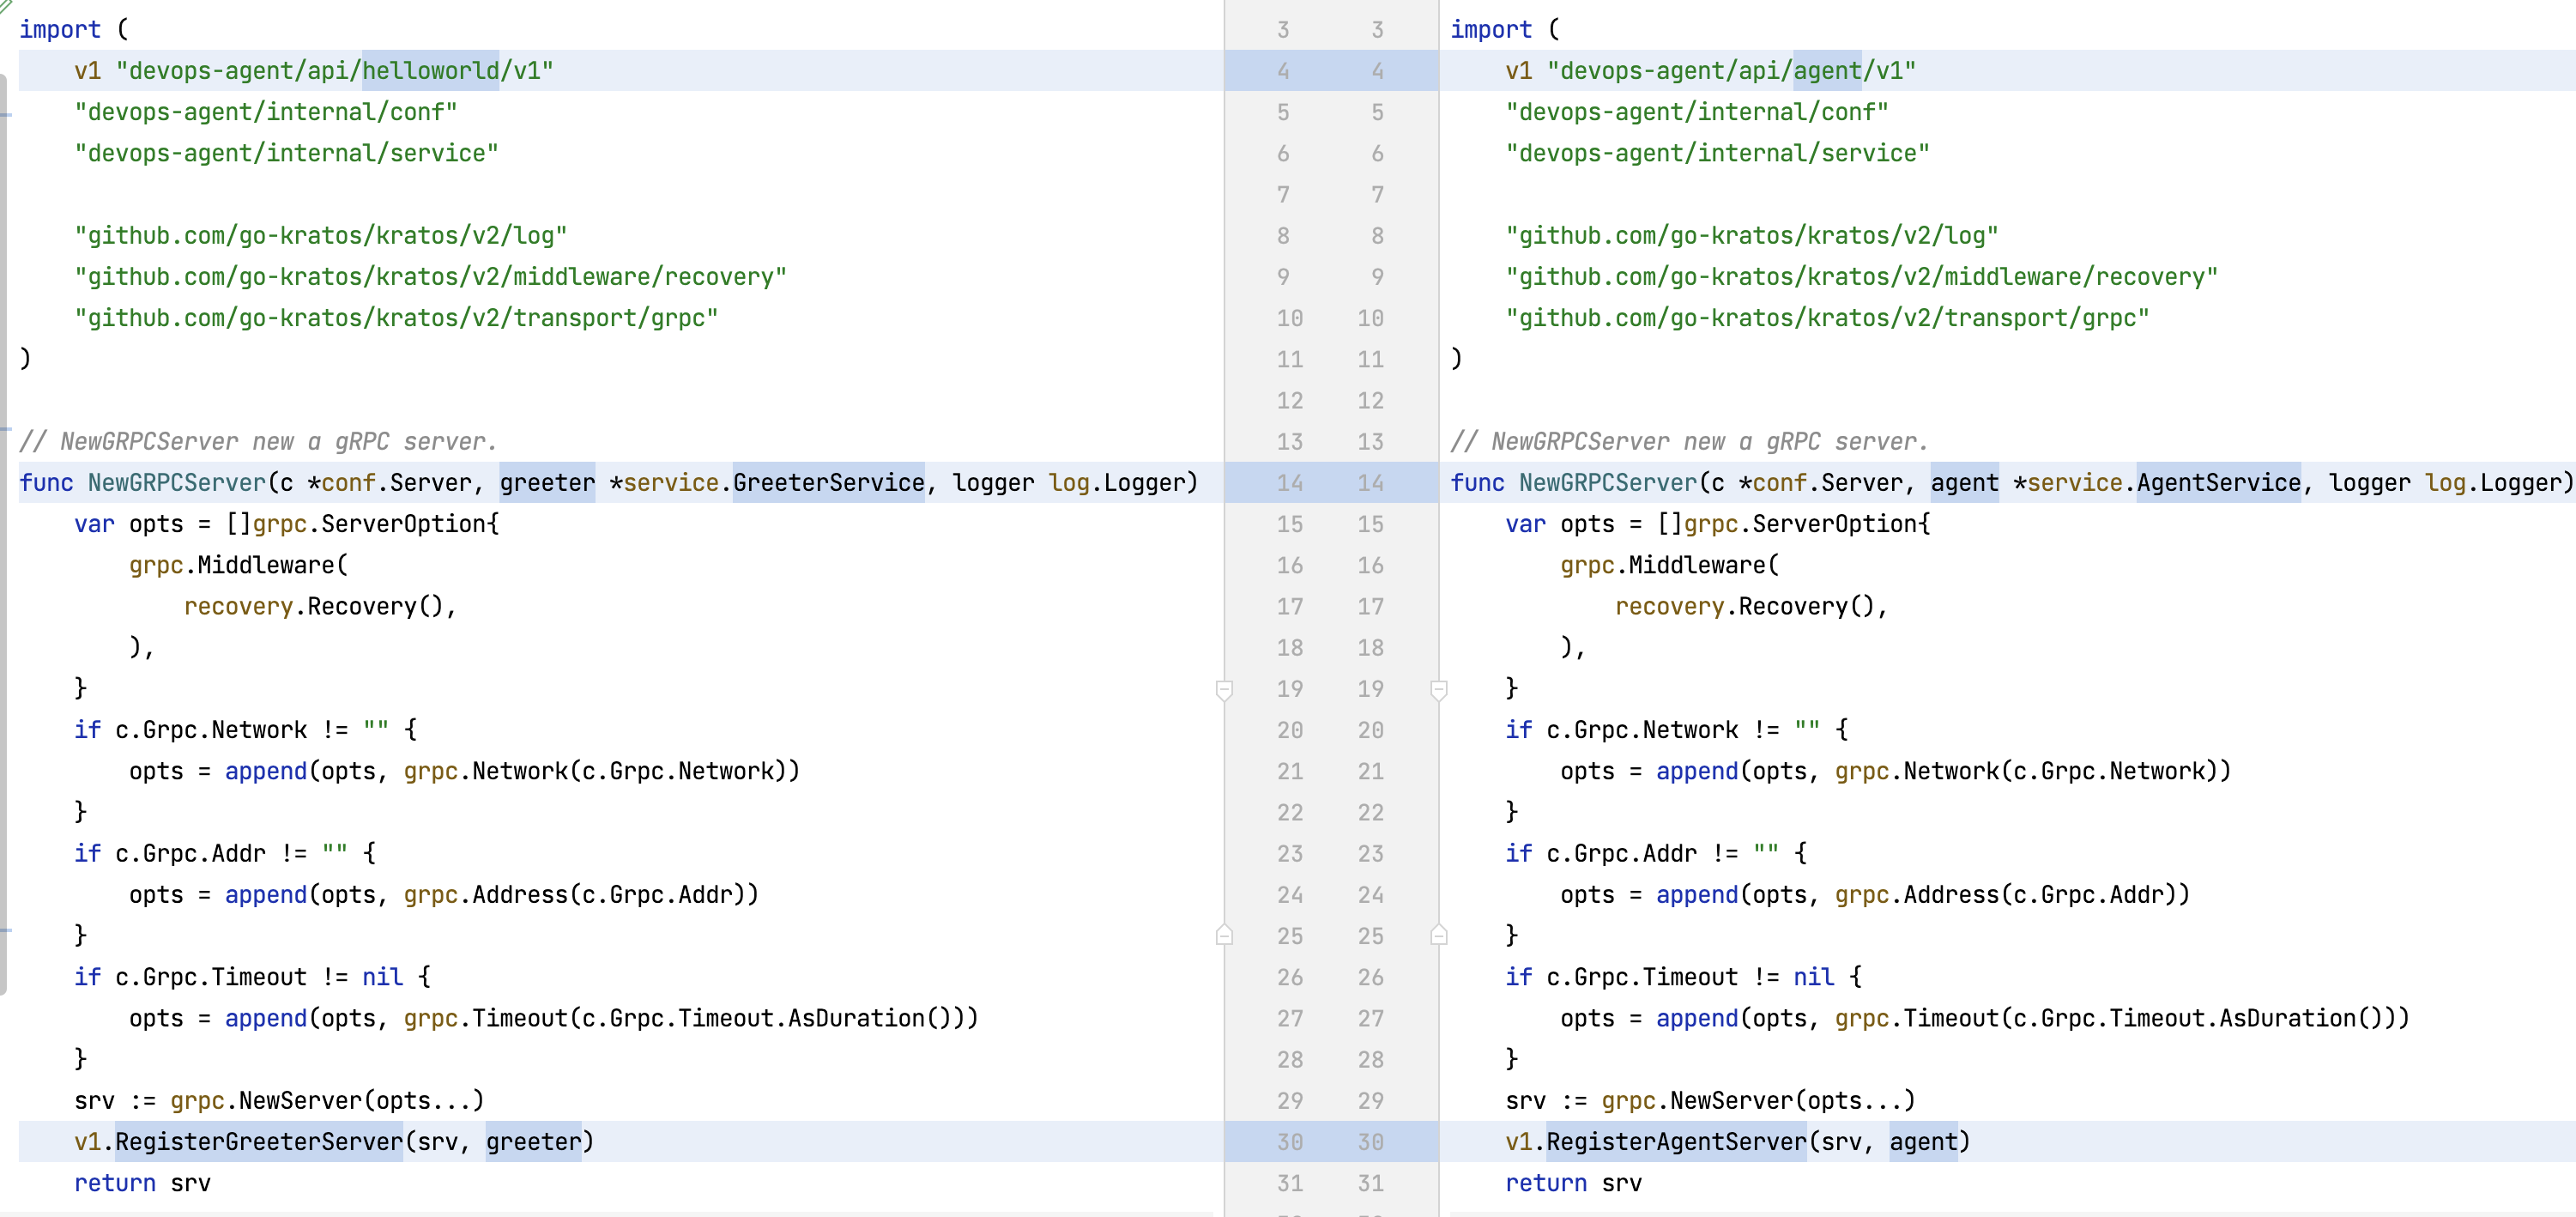Click changed line number 14 in right gutter
The height and width of the screenshot is (1217, 2576).
[x=1370, y=483]
